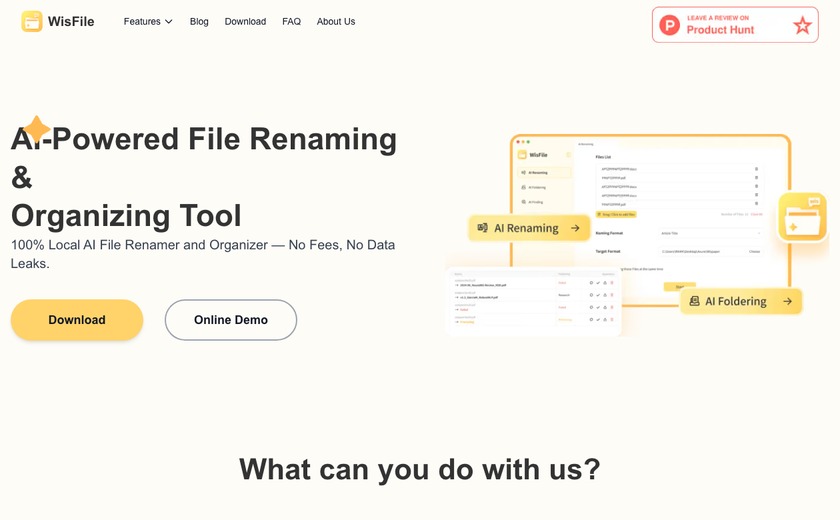840x520 pixels.
Task: Click the Features chevron arrow
Action: (169, 22)
